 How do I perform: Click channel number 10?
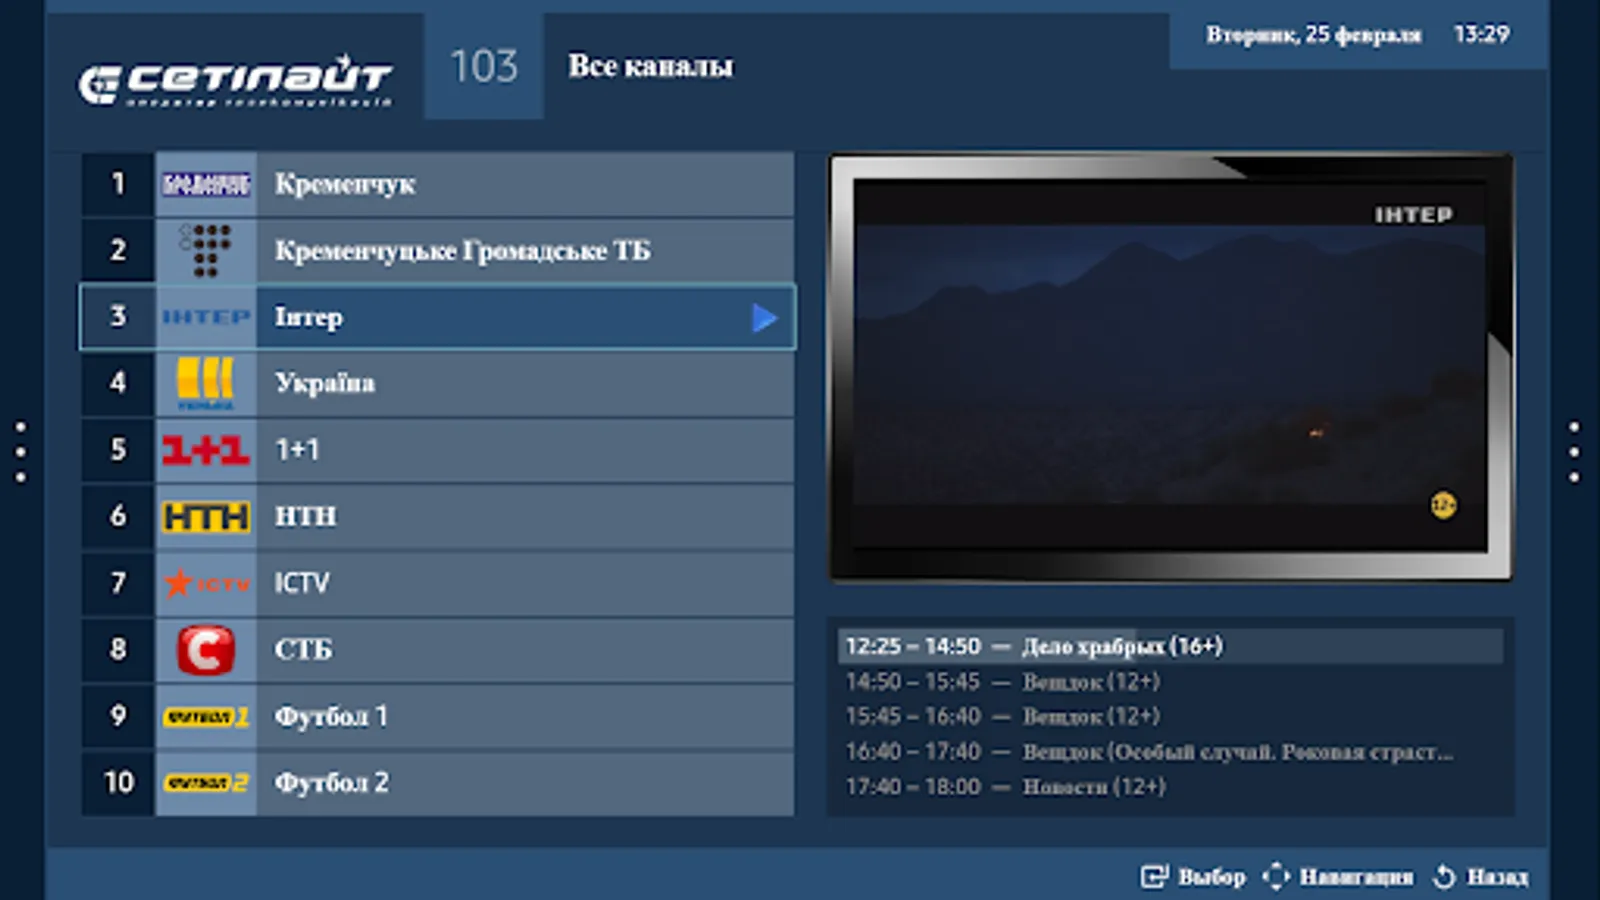118,782
